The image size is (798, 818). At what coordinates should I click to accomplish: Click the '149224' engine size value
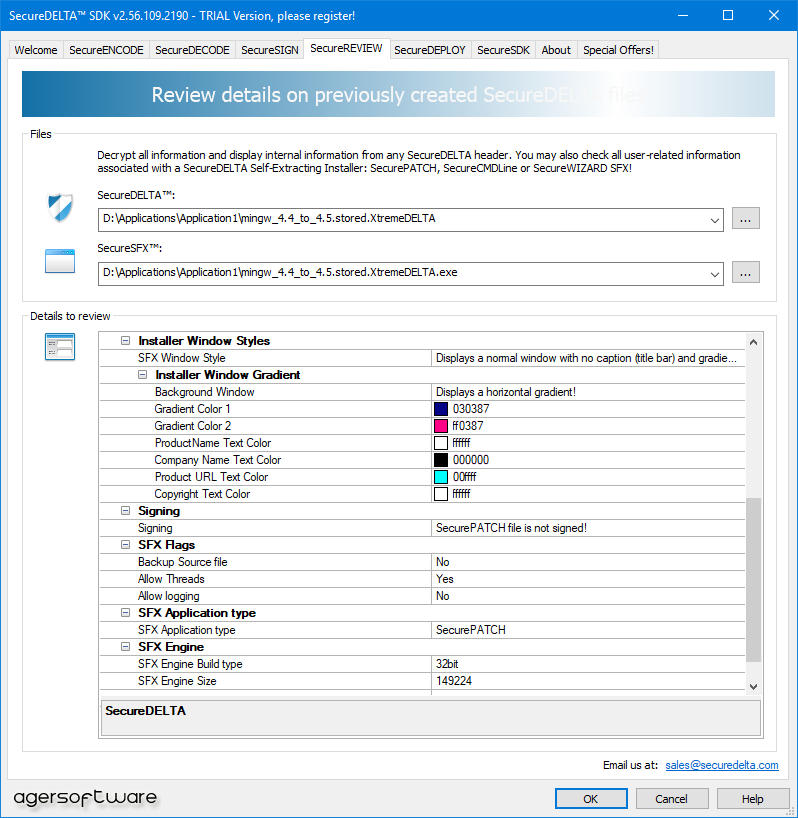coord(454,681)
